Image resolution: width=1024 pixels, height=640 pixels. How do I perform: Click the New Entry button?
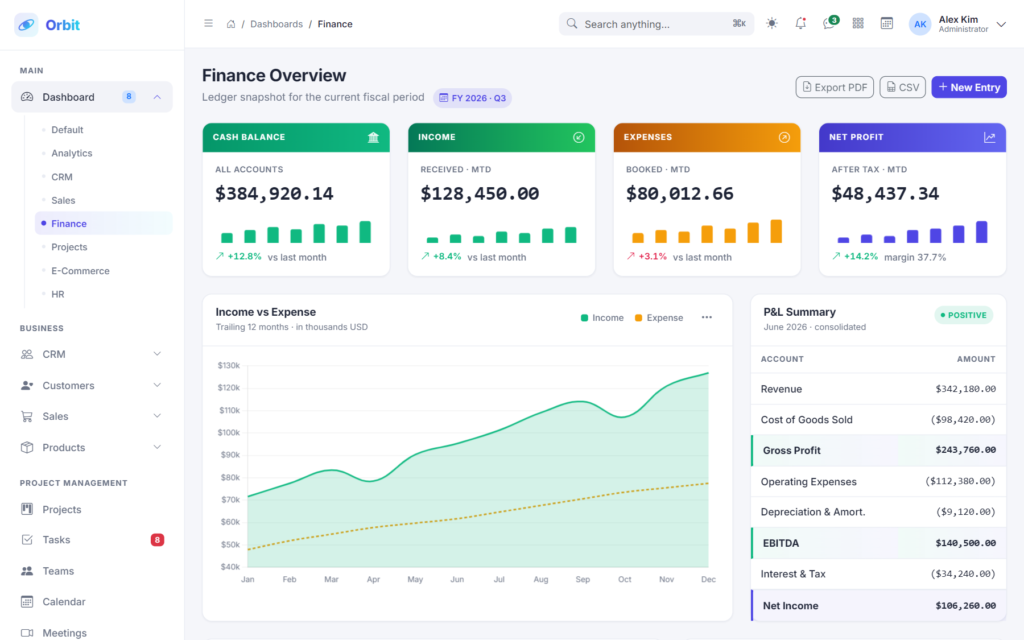tap(969, 87)
